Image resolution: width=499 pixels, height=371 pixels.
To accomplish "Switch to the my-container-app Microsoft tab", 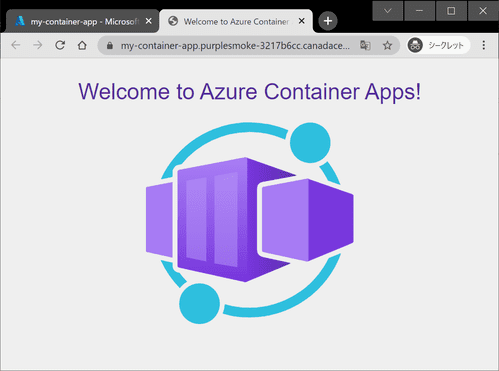I will (x=82, y=21).
